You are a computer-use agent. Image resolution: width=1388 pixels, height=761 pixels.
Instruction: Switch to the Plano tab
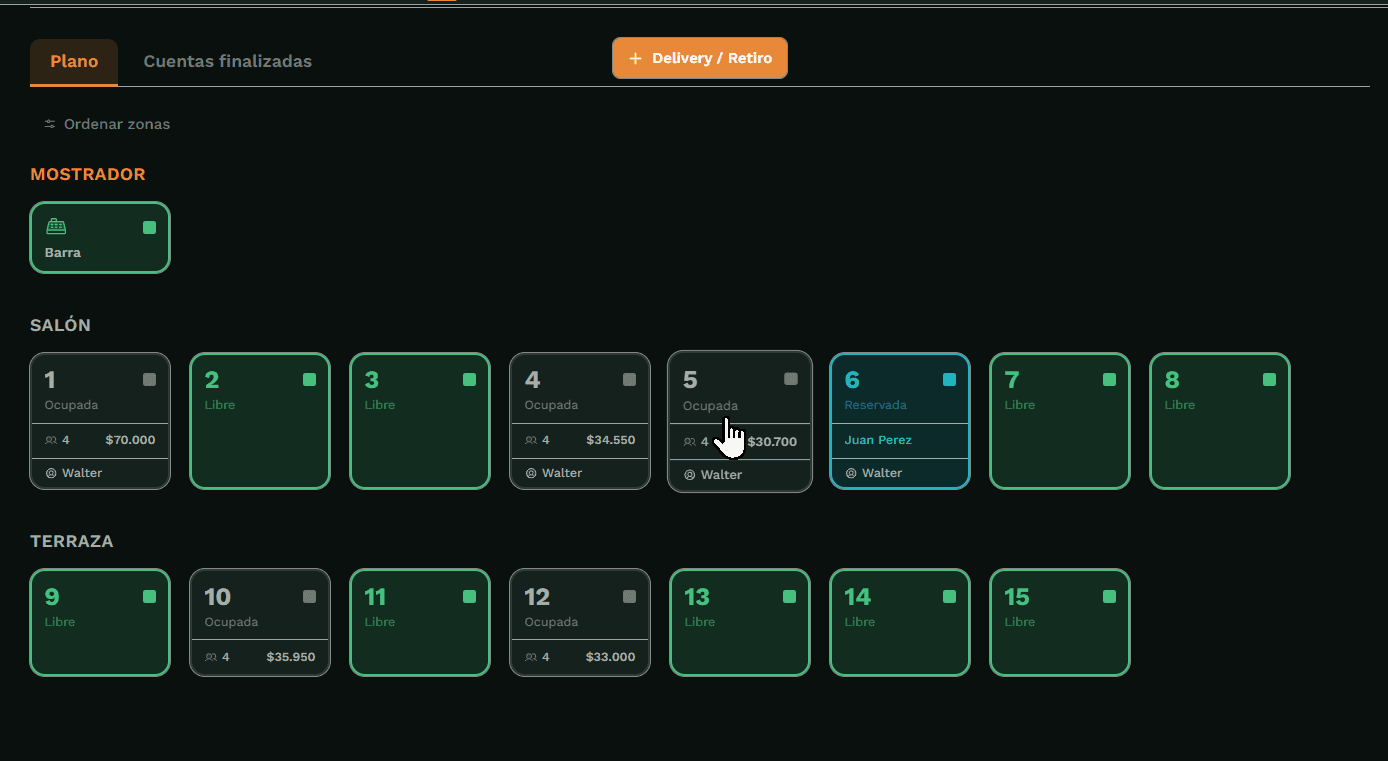(74, 62)
